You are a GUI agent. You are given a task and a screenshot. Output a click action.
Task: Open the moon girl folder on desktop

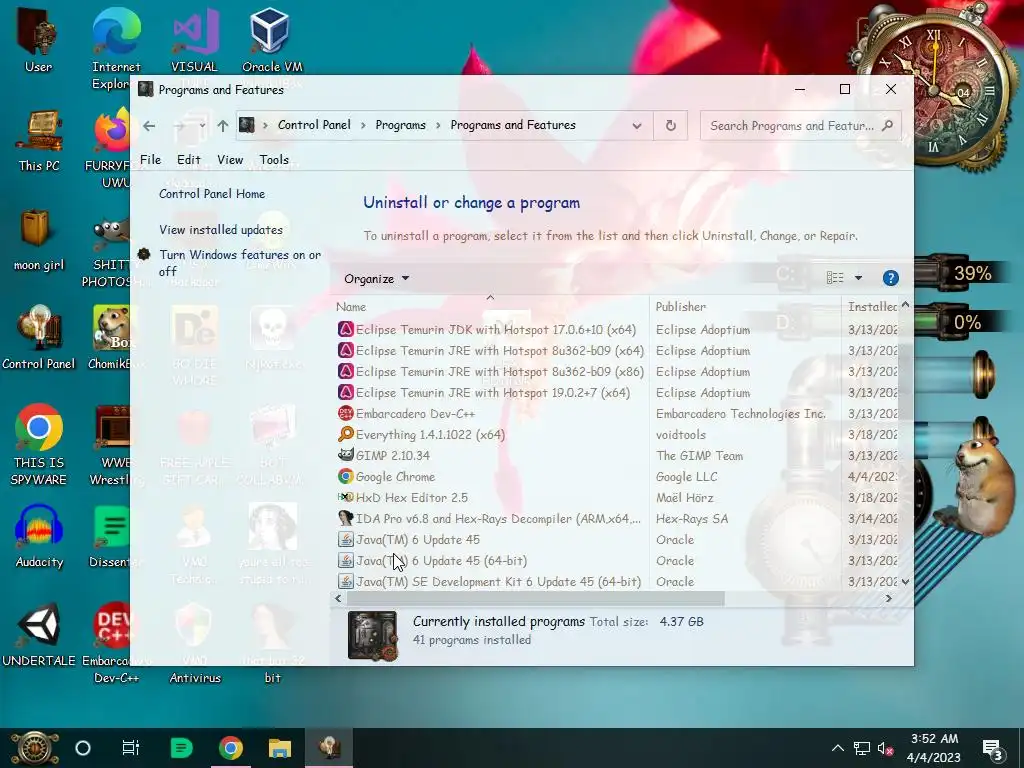[x=39, y=240]
